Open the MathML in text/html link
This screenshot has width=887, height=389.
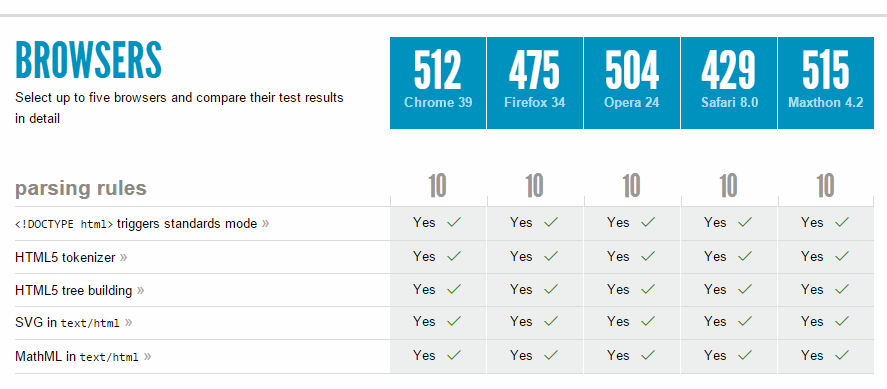click(77, 357)
